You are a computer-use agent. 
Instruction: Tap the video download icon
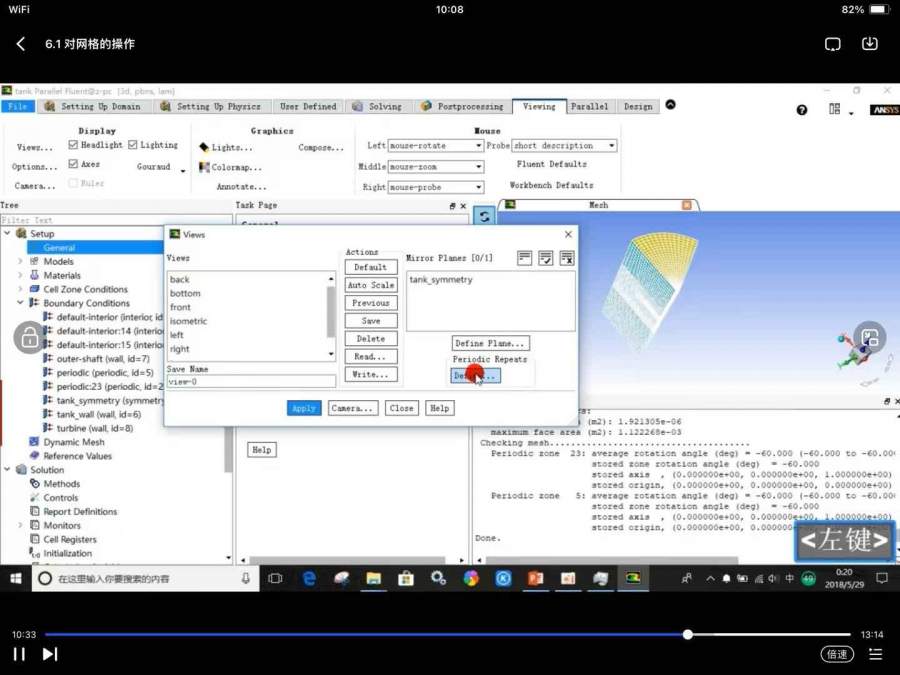pos(870,44)
